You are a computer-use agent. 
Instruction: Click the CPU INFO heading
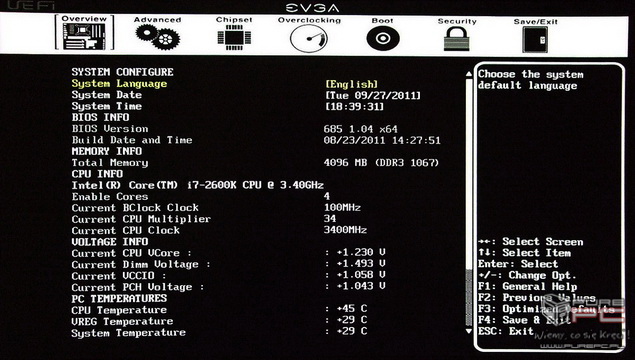point(97,174)
